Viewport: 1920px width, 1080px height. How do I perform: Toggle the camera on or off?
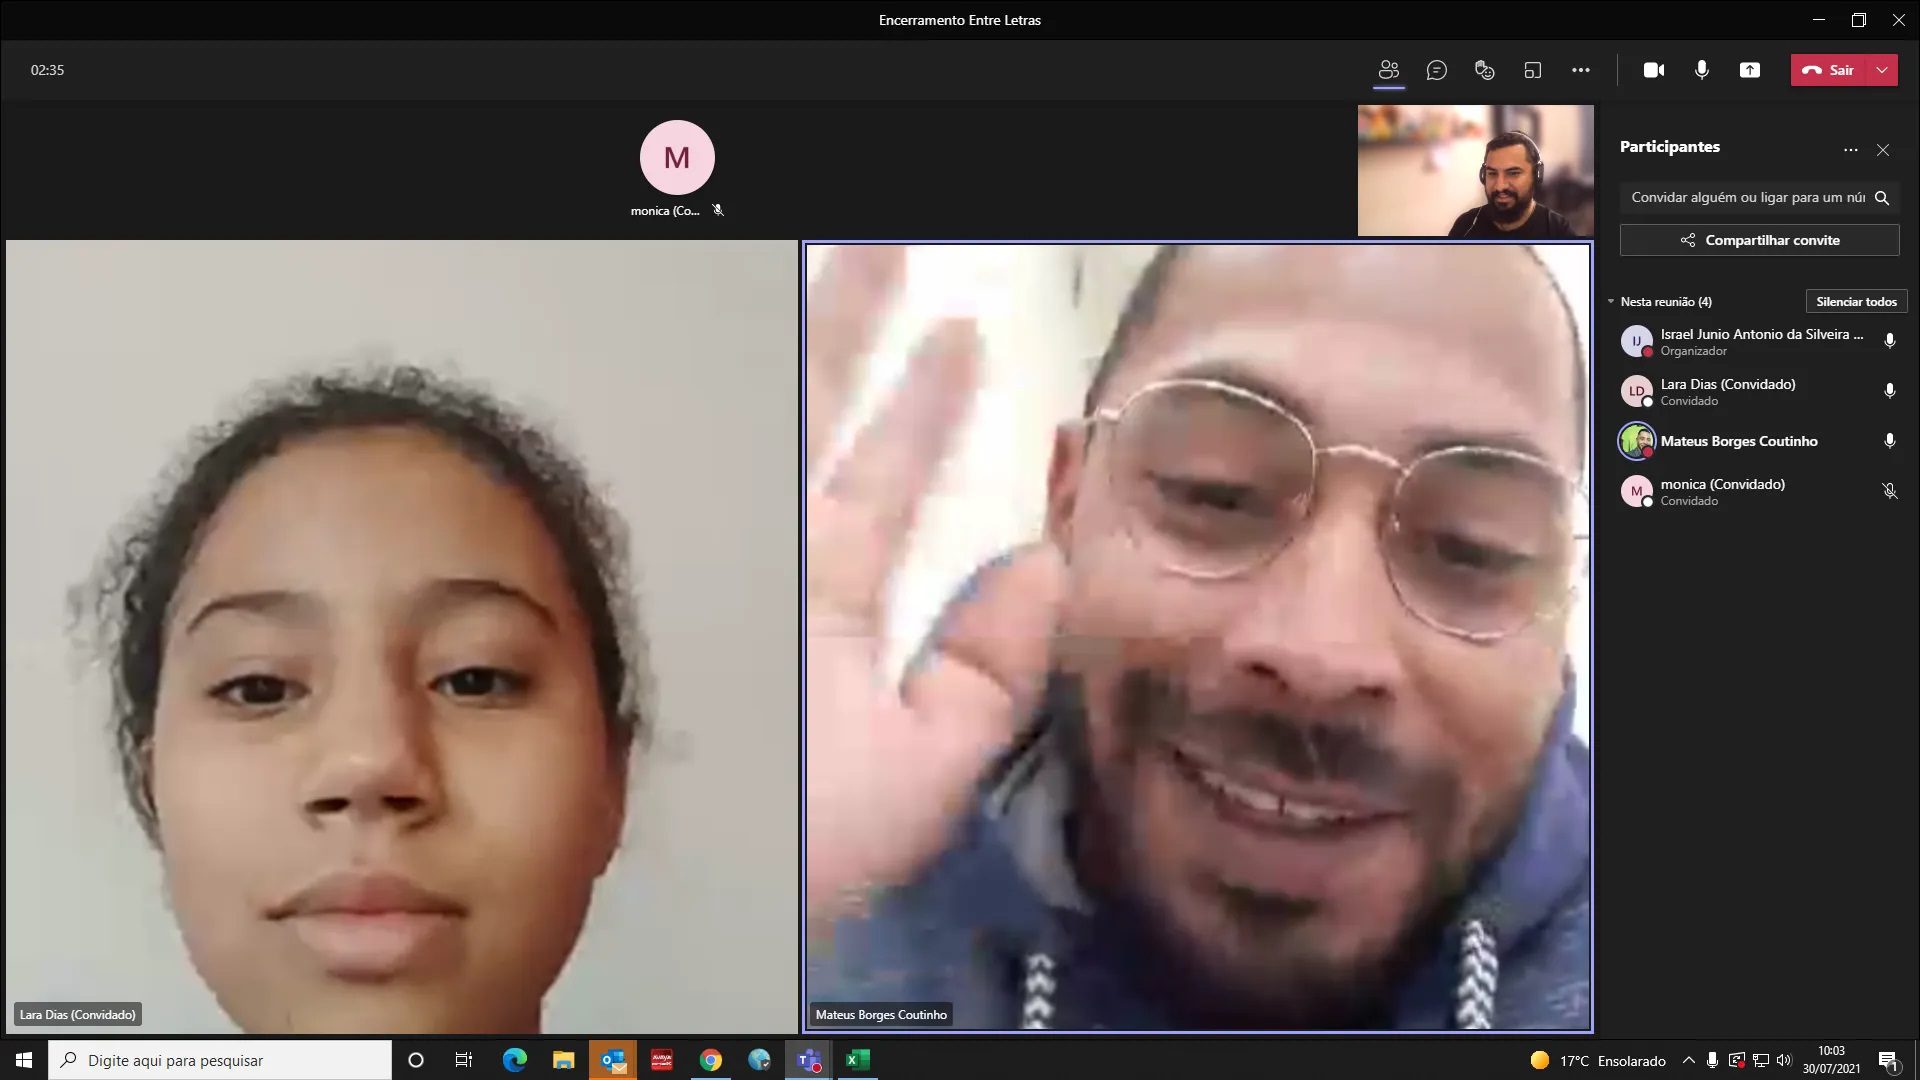(1653, 70)
